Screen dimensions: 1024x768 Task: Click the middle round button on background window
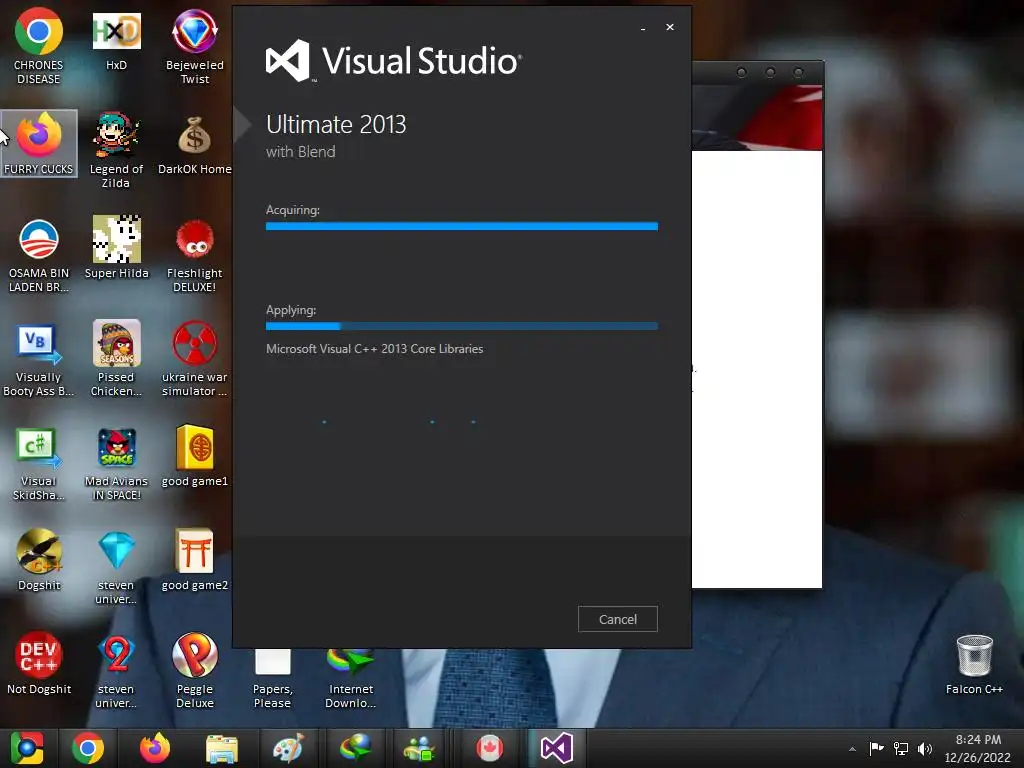click(770, 72)
